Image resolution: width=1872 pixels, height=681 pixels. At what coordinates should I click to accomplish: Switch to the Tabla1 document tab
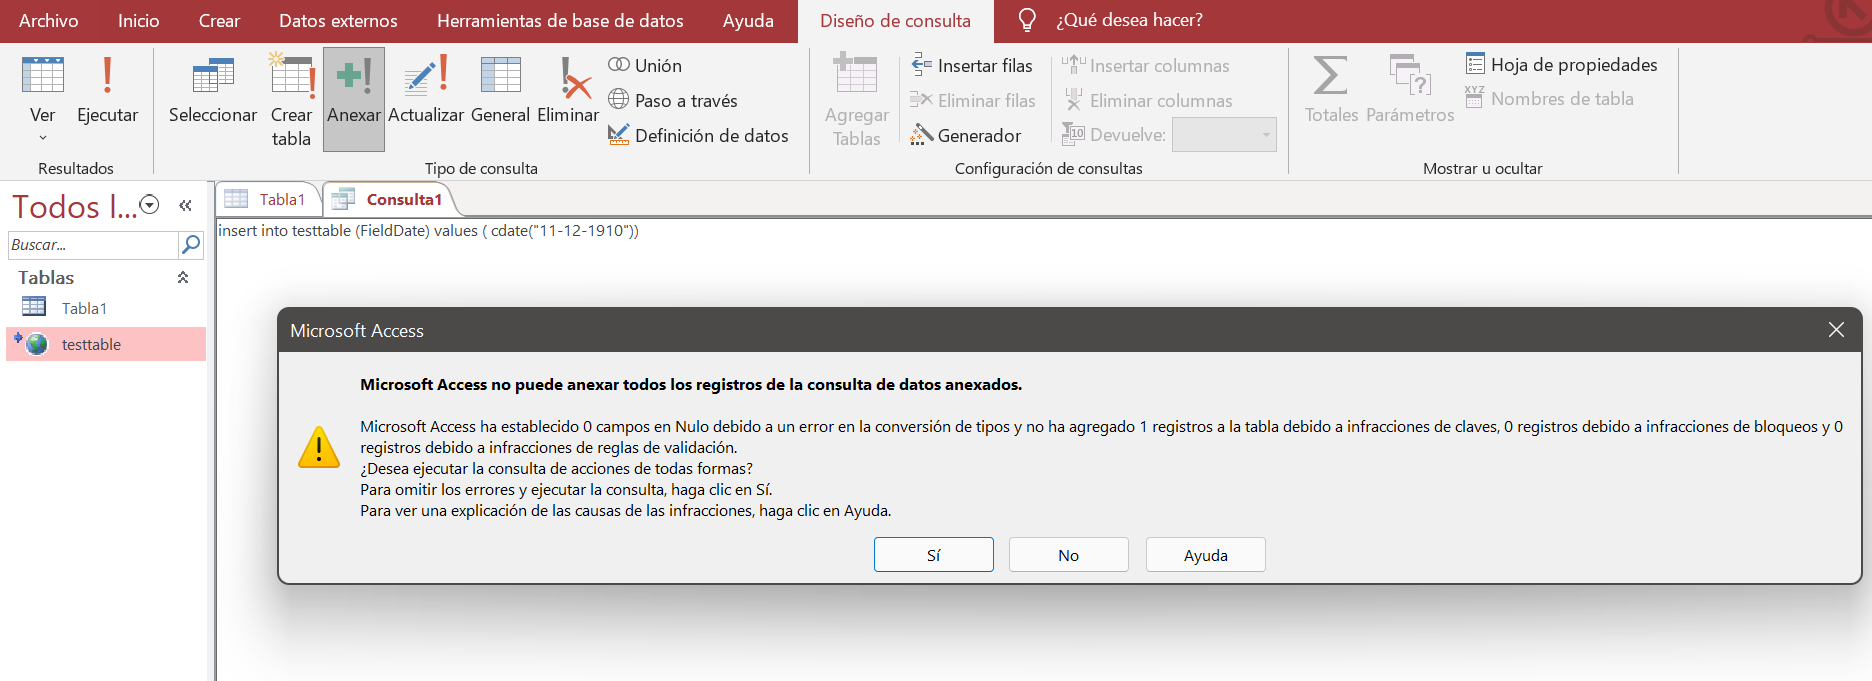click(x=268, y=200)
